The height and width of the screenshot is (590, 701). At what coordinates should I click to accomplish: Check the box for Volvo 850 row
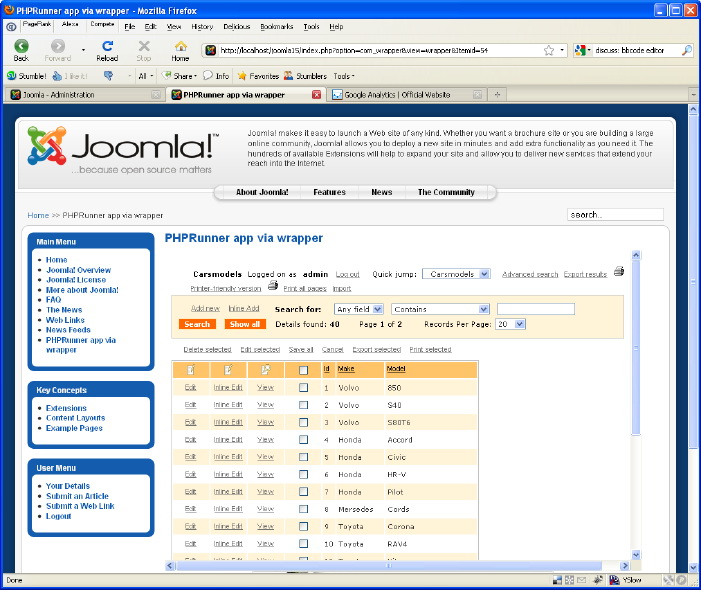[x=304, y=388]
